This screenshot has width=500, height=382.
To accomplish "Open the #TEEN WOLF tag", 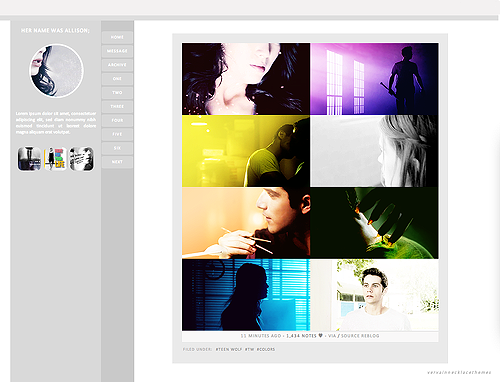I will [x=229, y=349].
